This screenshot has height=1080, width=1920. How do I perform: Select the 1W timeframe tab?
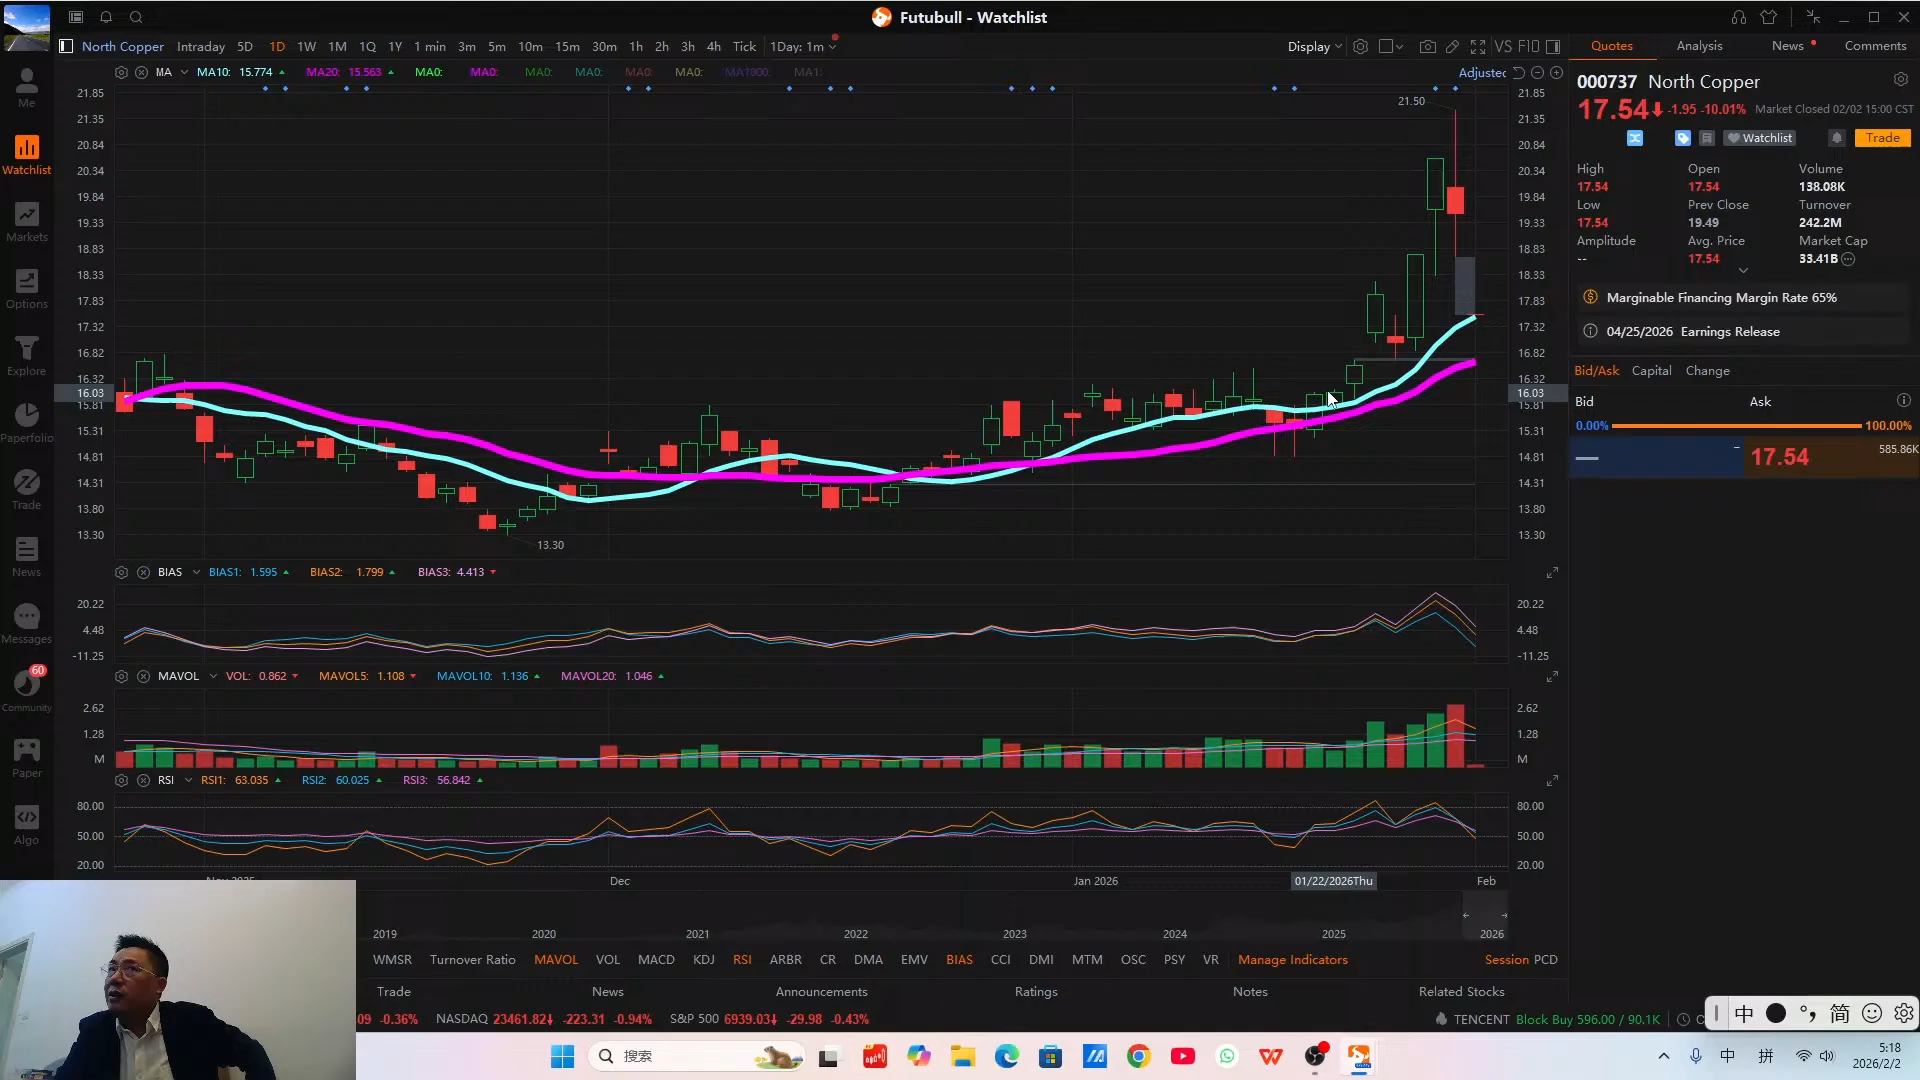[x=306, y=47]
